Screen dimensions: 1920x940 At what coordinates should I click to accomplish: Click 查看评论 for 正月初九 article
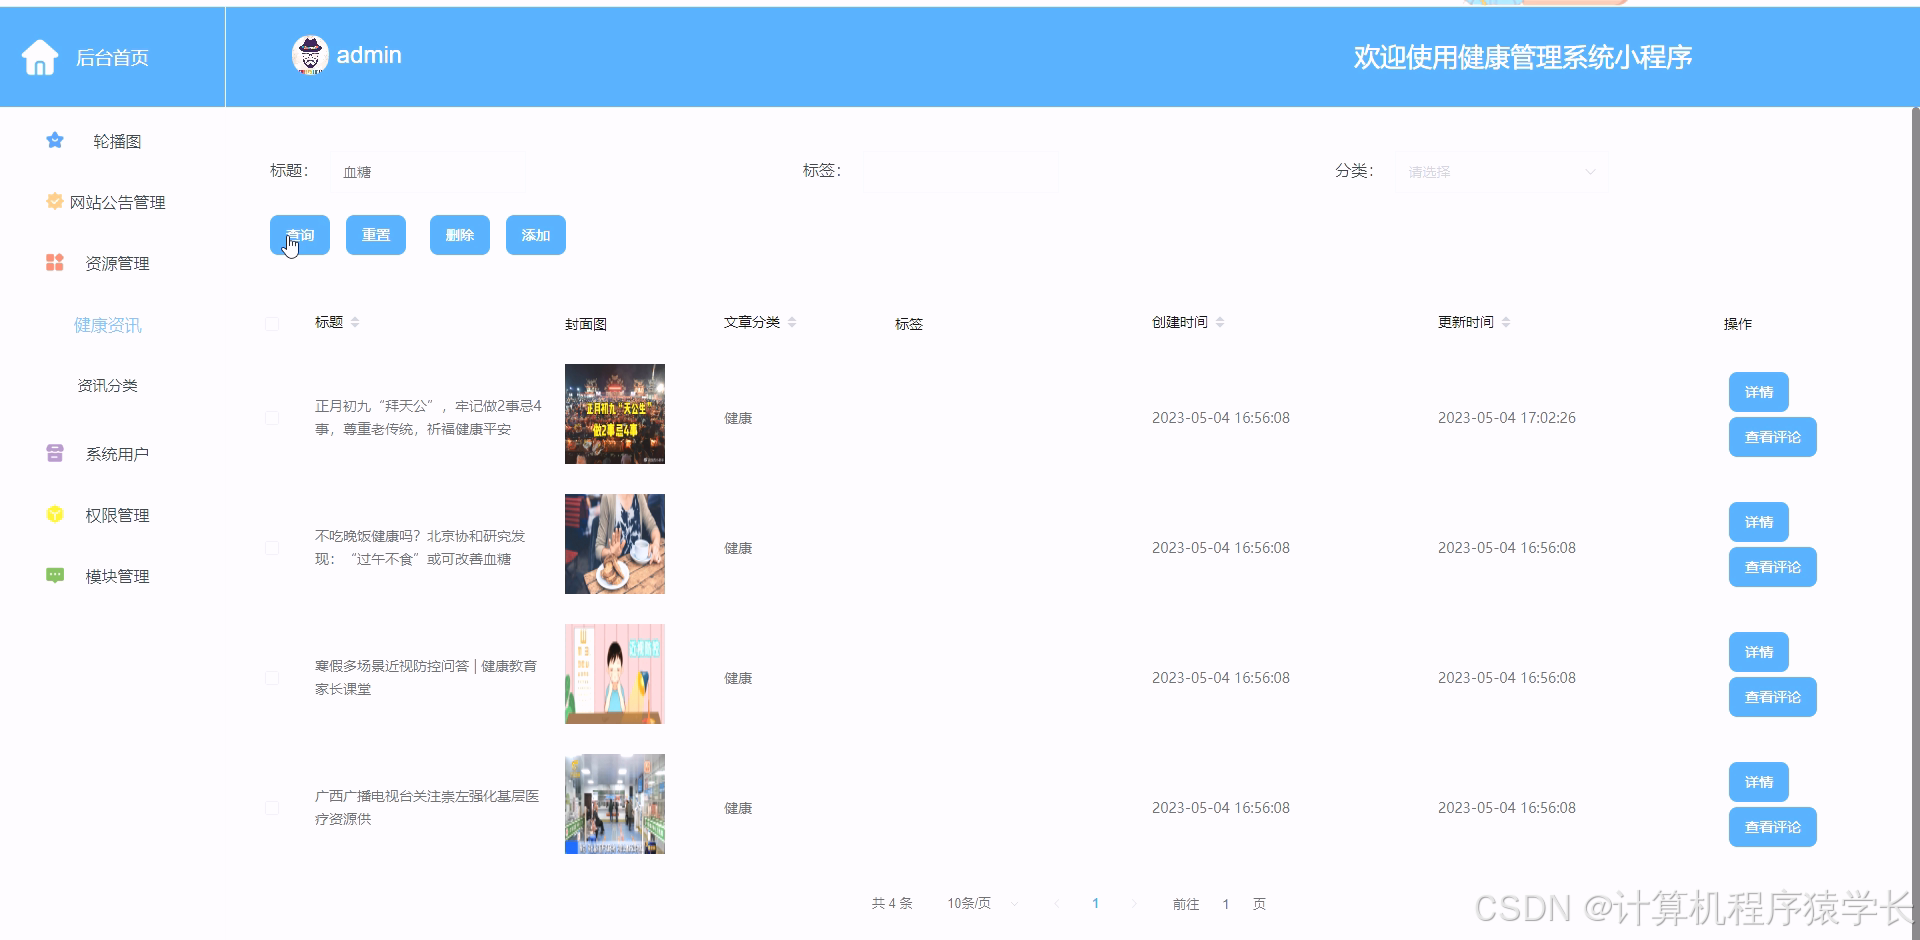click(x=1773, y=437)
